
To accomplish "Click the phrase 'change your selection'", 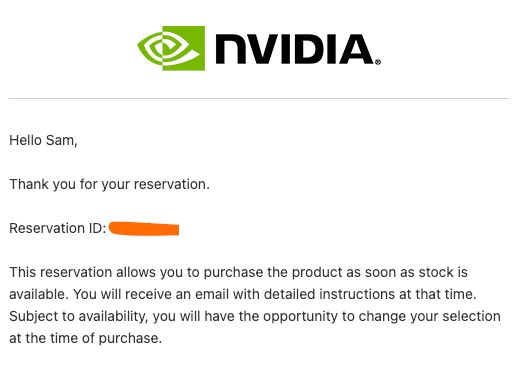I will [429, 316].
